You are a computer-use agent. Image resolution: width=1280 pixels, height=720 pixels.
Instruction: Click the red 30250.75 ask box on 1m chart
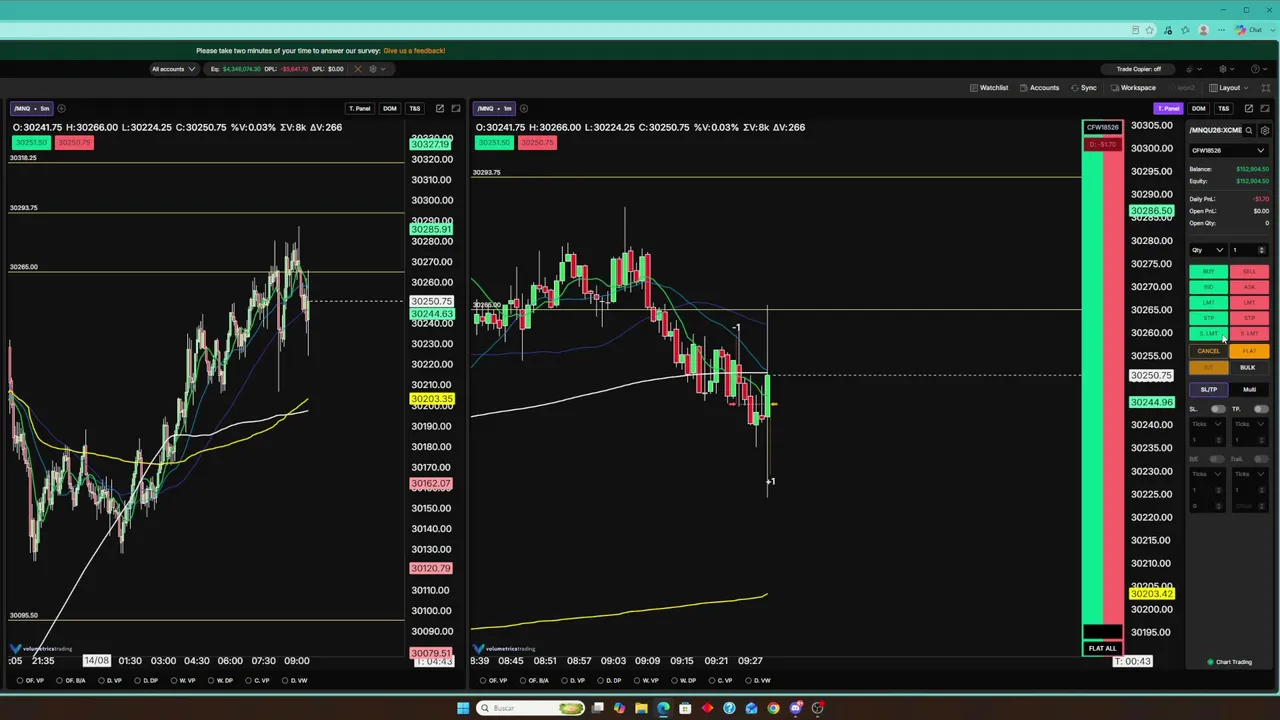pyautogui.click(x=537, y=143)
